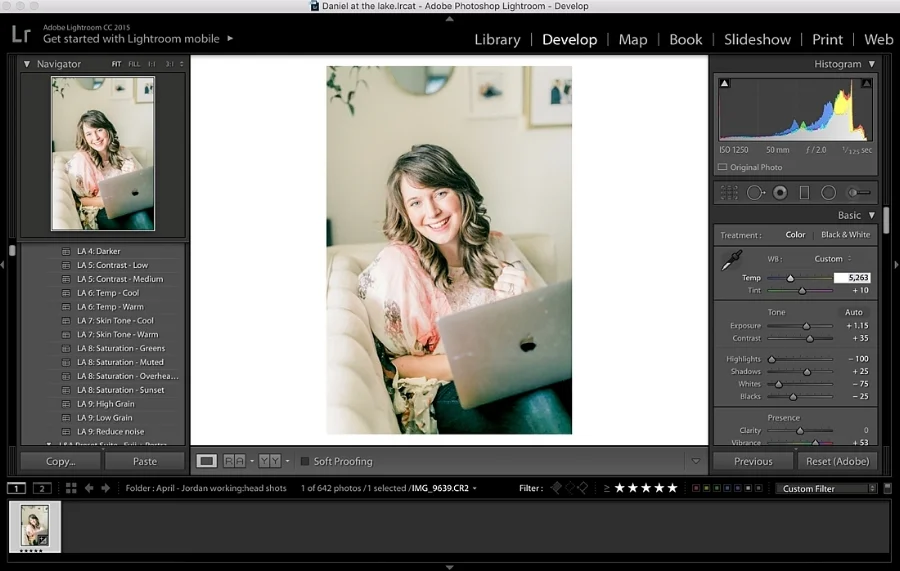Enable the Soft Proofing checkbox
This screenshot has width=900, height=571.
click(305, 461)
